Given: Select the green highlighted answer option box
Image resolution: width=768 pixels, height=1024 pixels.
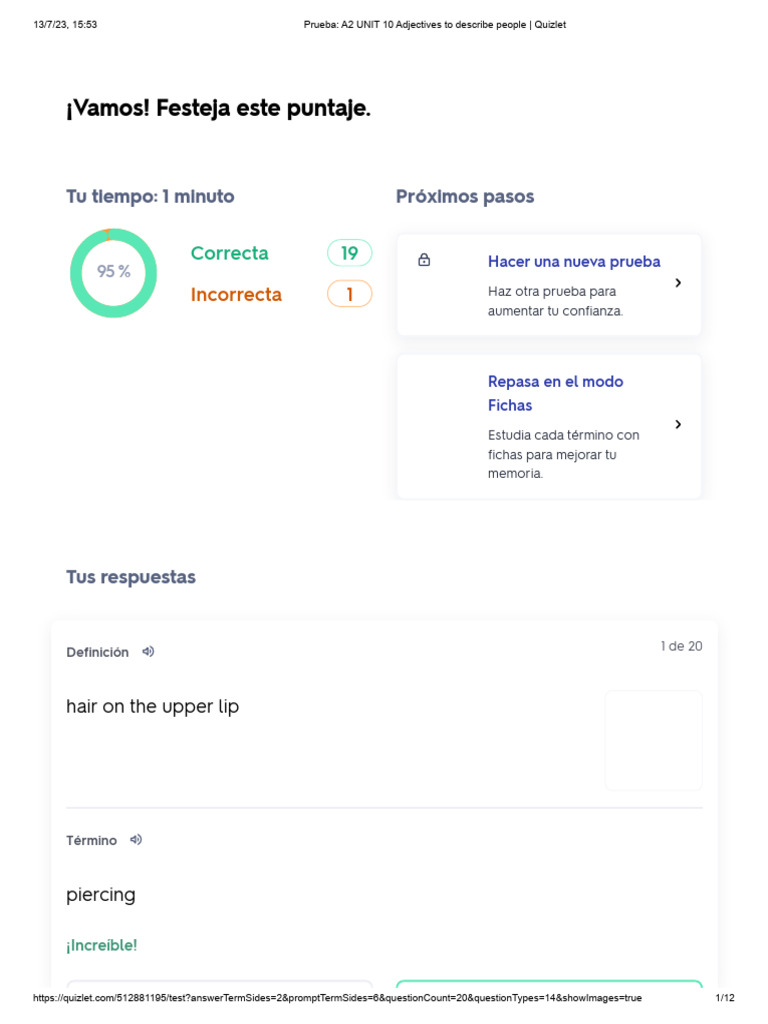Looking at the screenshot, I should click(x=549, y=984).
